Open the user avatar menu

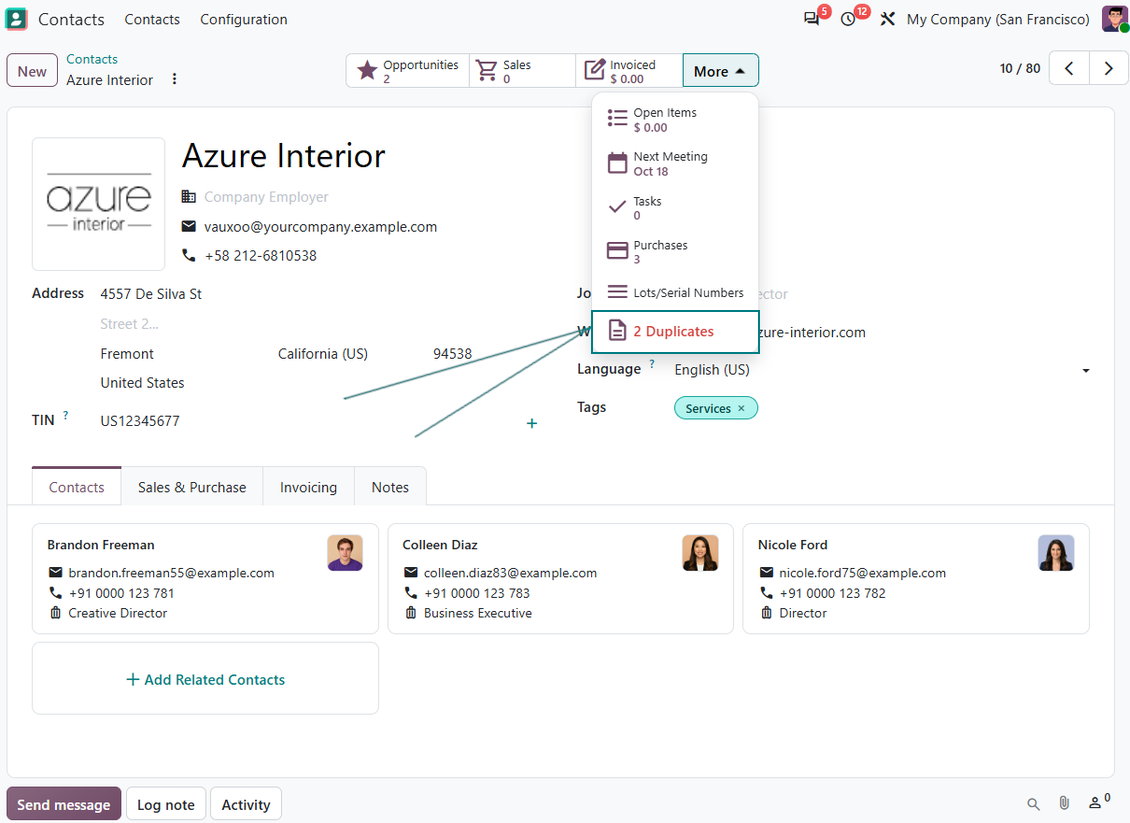click(x=1115, y=19)
